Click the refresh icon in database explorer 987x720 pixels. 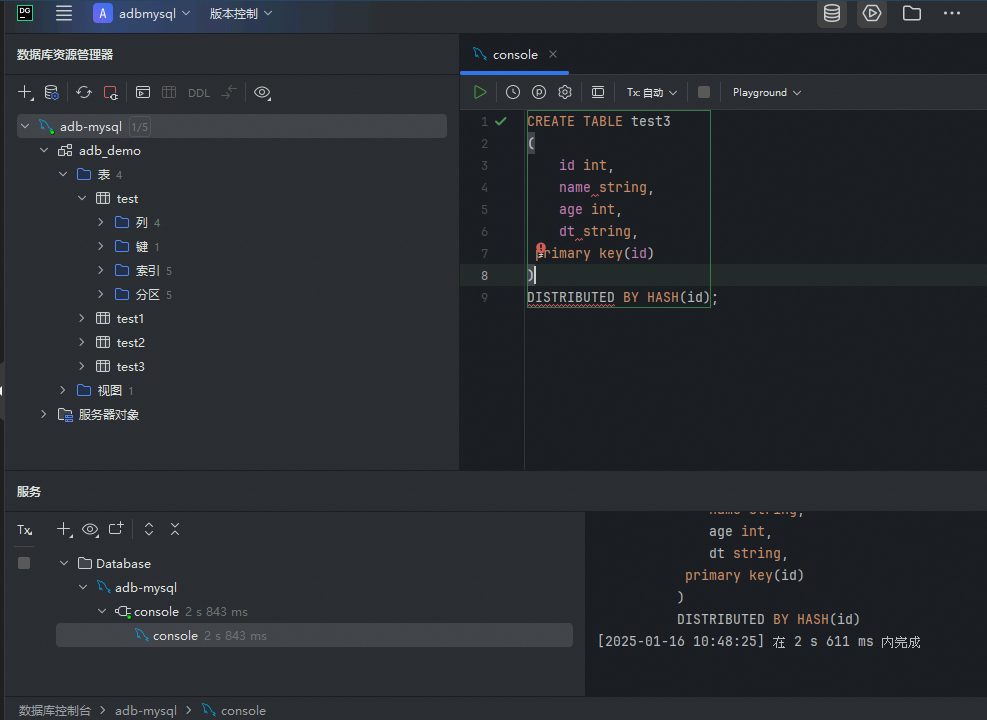[84, 92]
